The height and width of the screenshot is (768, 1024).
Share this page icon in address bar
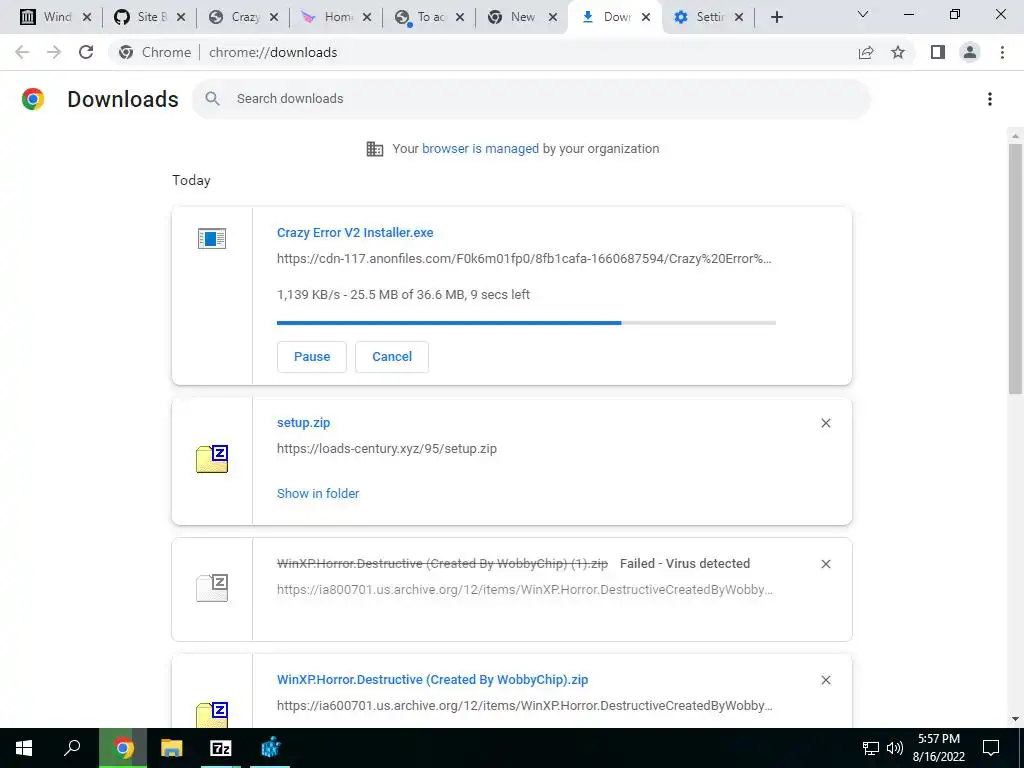click(866, 52)
